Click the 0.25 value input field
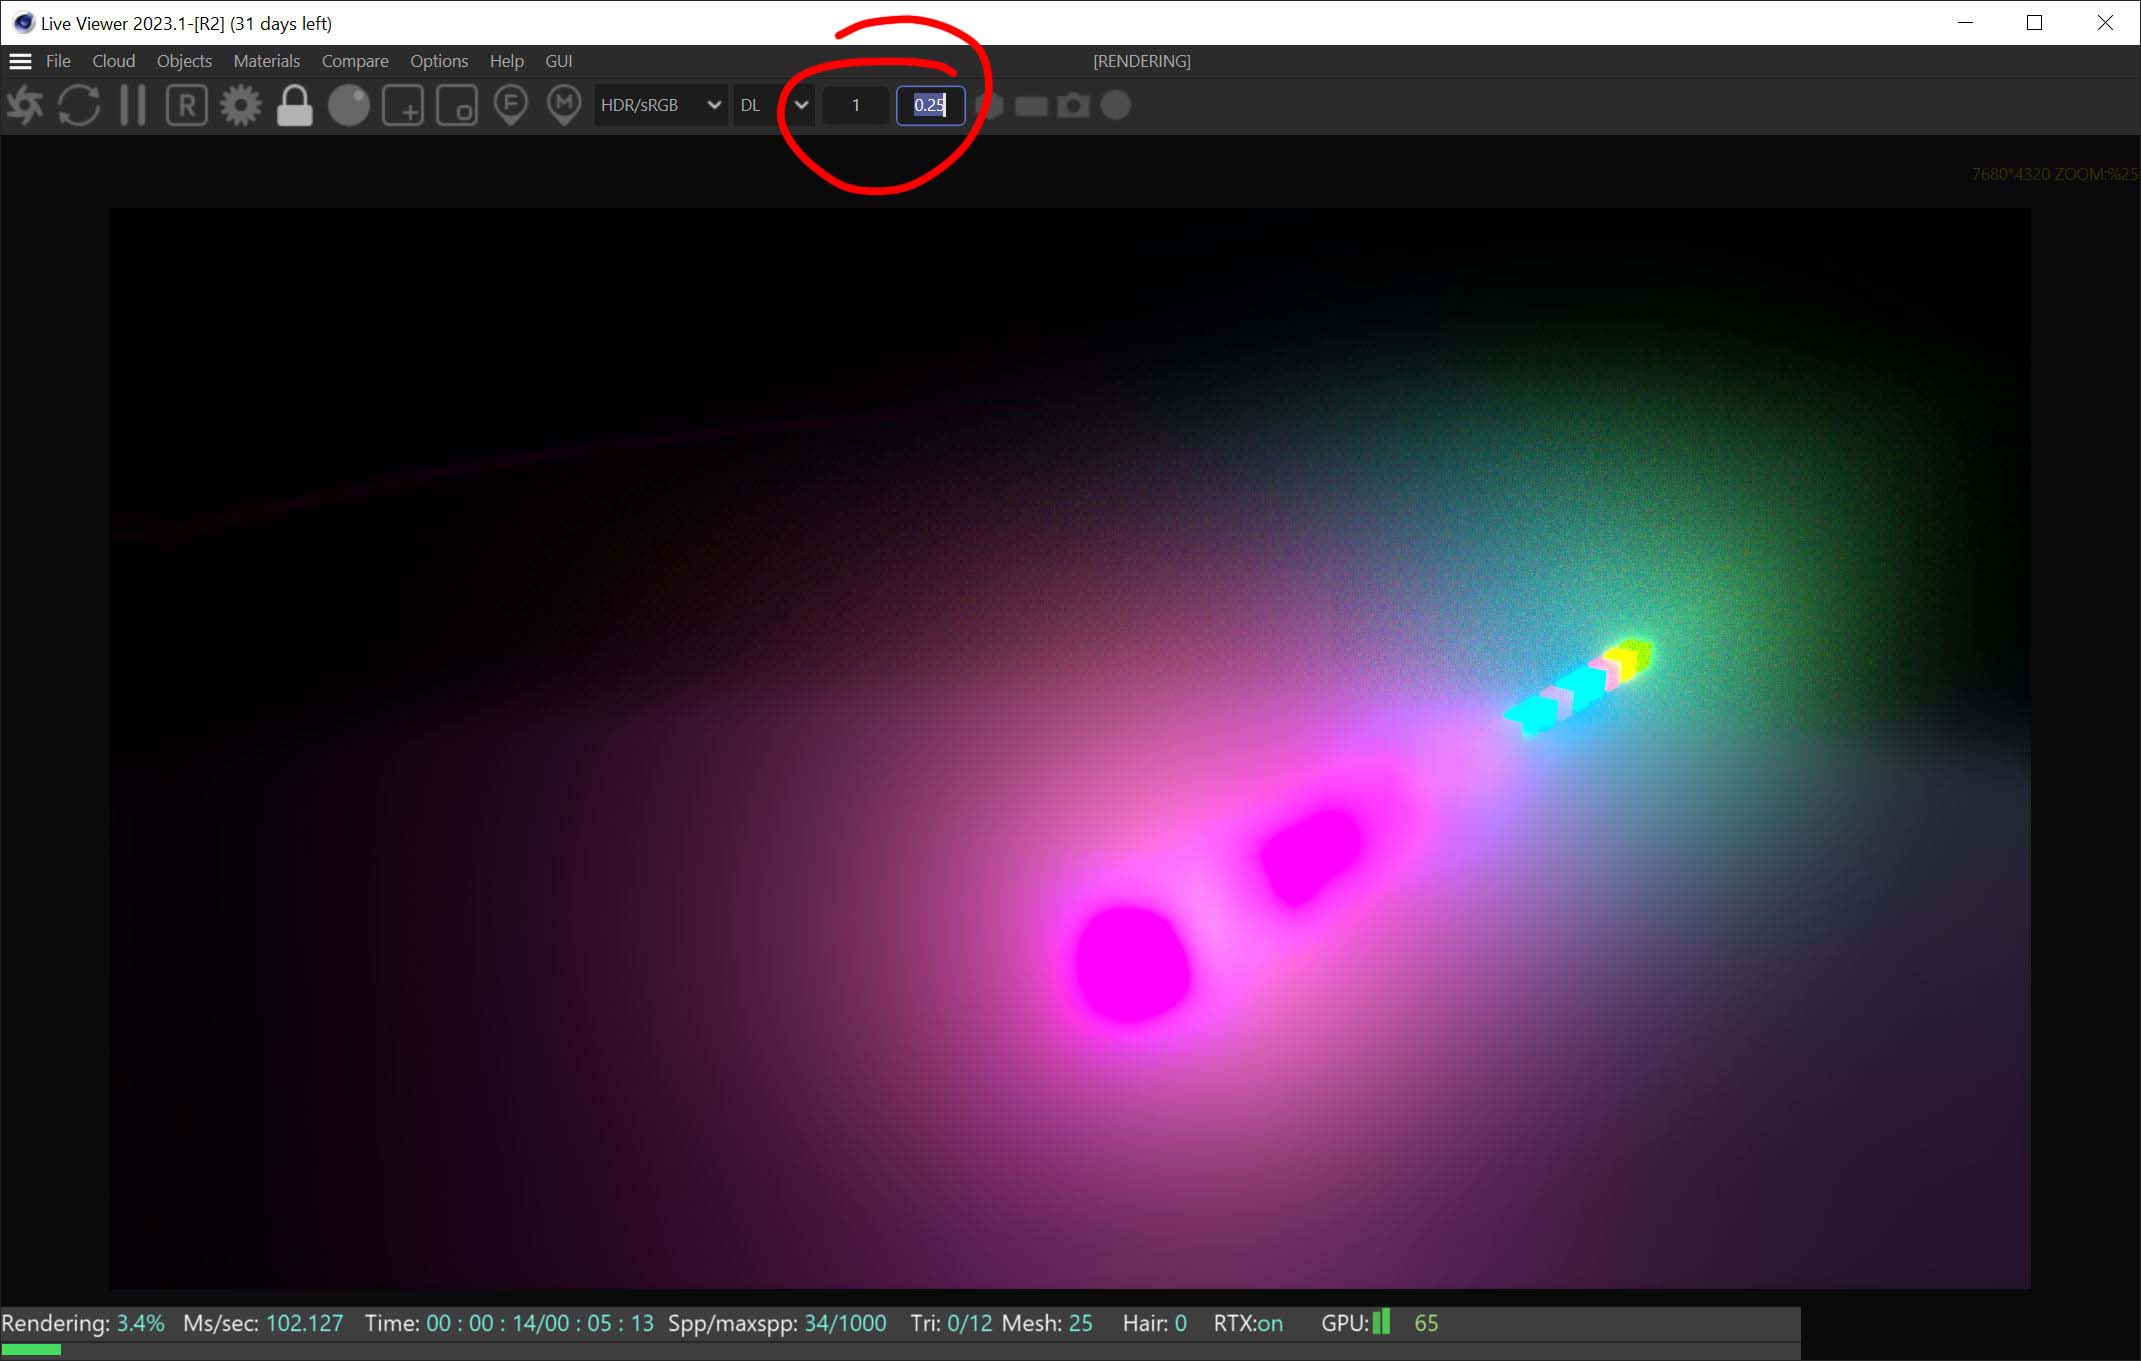This screenshot has height=1361, width=2141. coord(929,105)
